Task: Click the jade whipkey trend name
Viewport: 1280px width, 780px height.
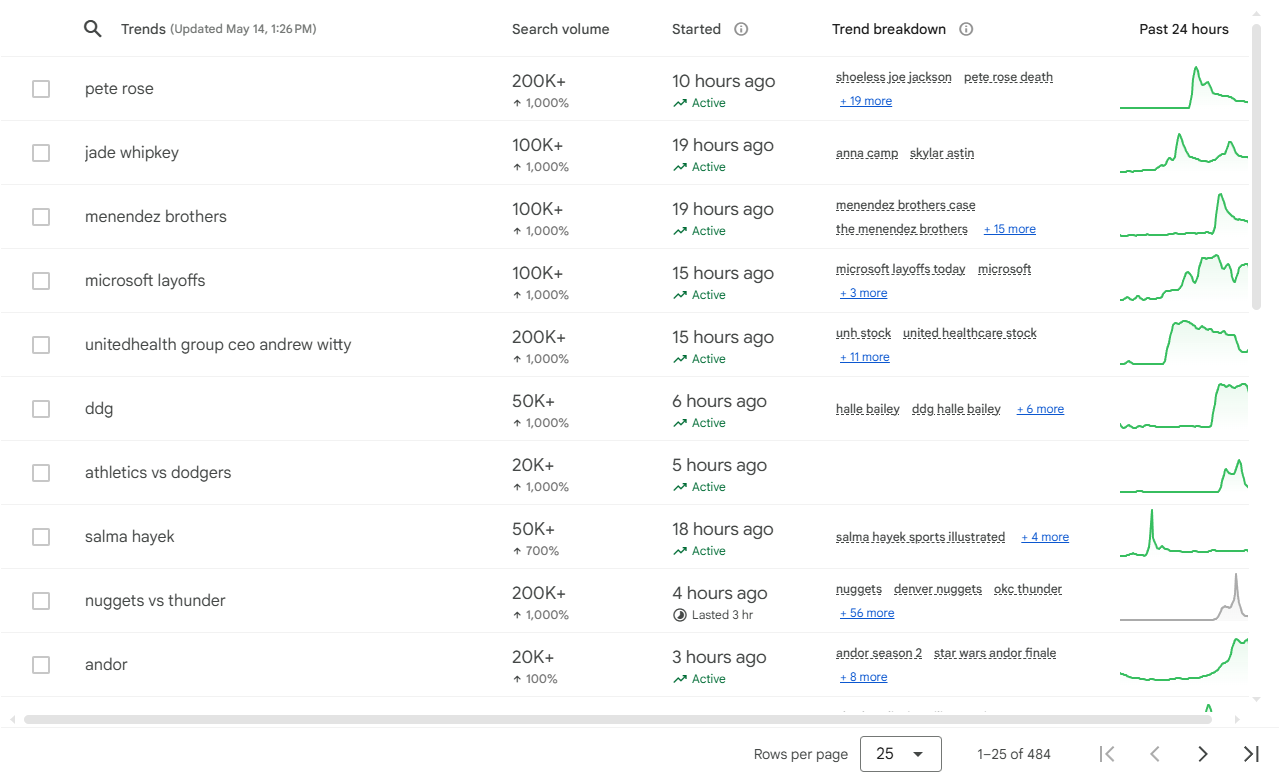Action: [132, 153]
